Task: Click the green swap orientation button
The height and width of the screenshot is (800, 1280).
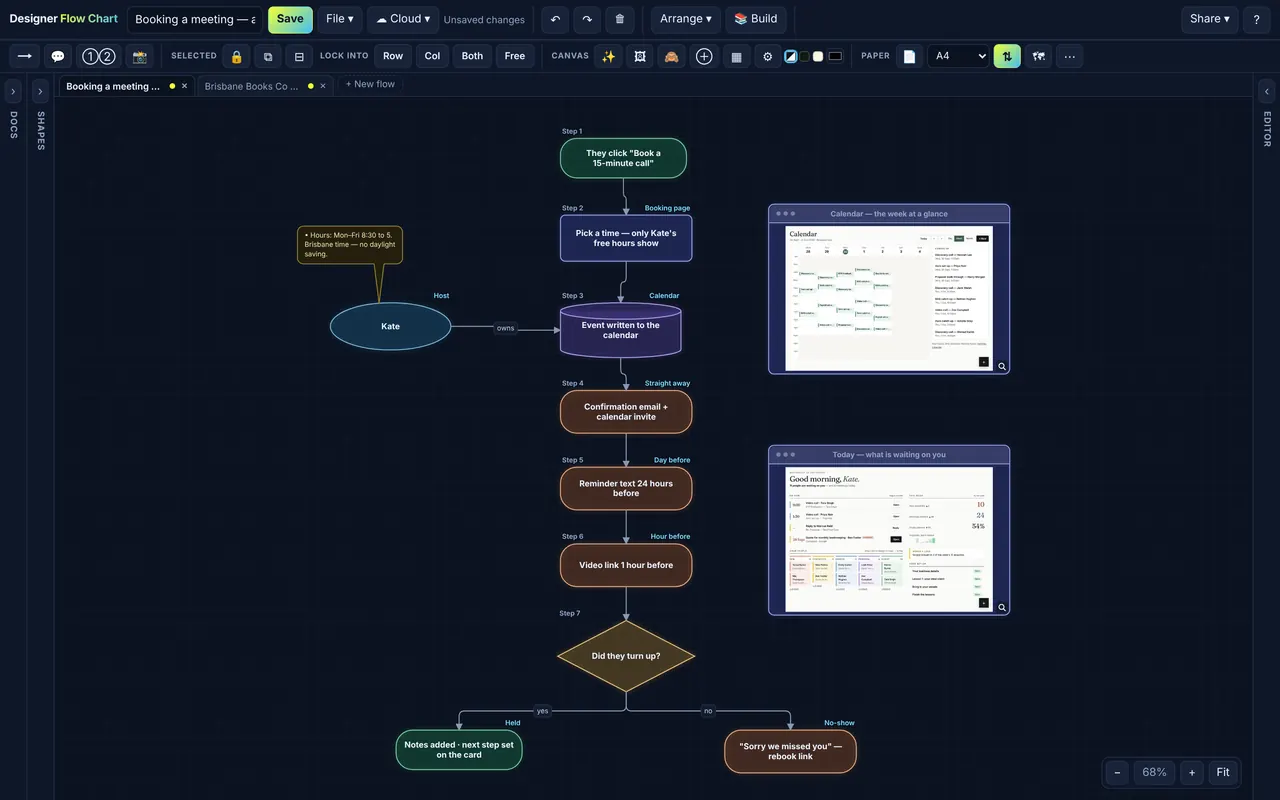Action: point(1007,56)
